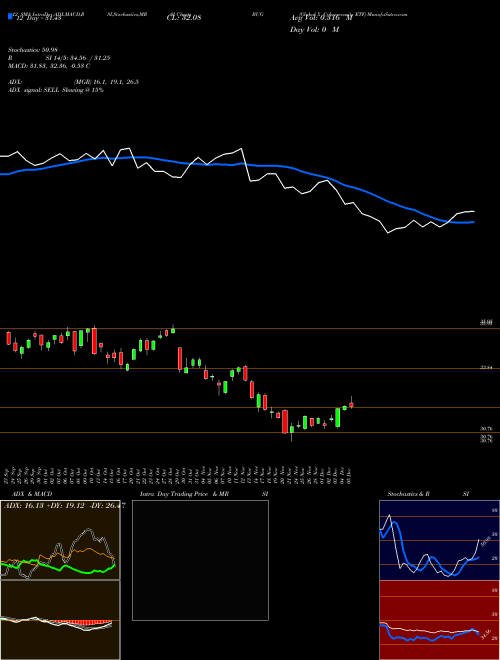The image size is (500, 660).
Task: Click the '12 Day = 31.43' label
Action: click(37, 18)
